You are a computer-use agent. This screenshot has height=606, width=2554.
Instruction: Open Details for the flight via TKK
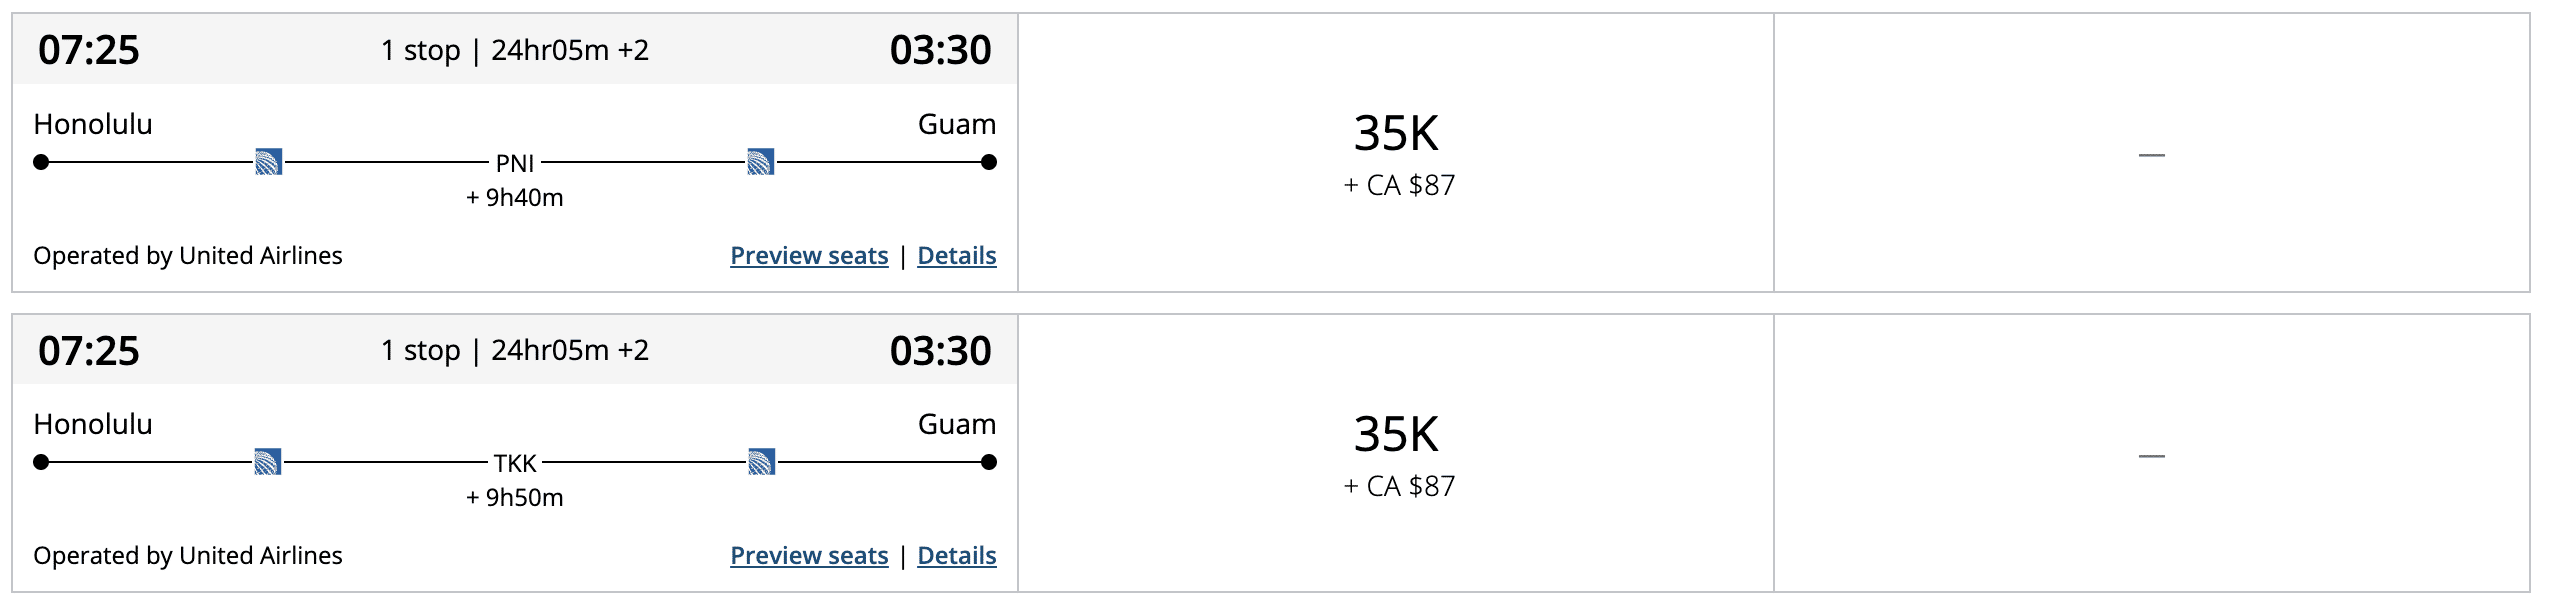pyautogui.click(x=956, y=556)
